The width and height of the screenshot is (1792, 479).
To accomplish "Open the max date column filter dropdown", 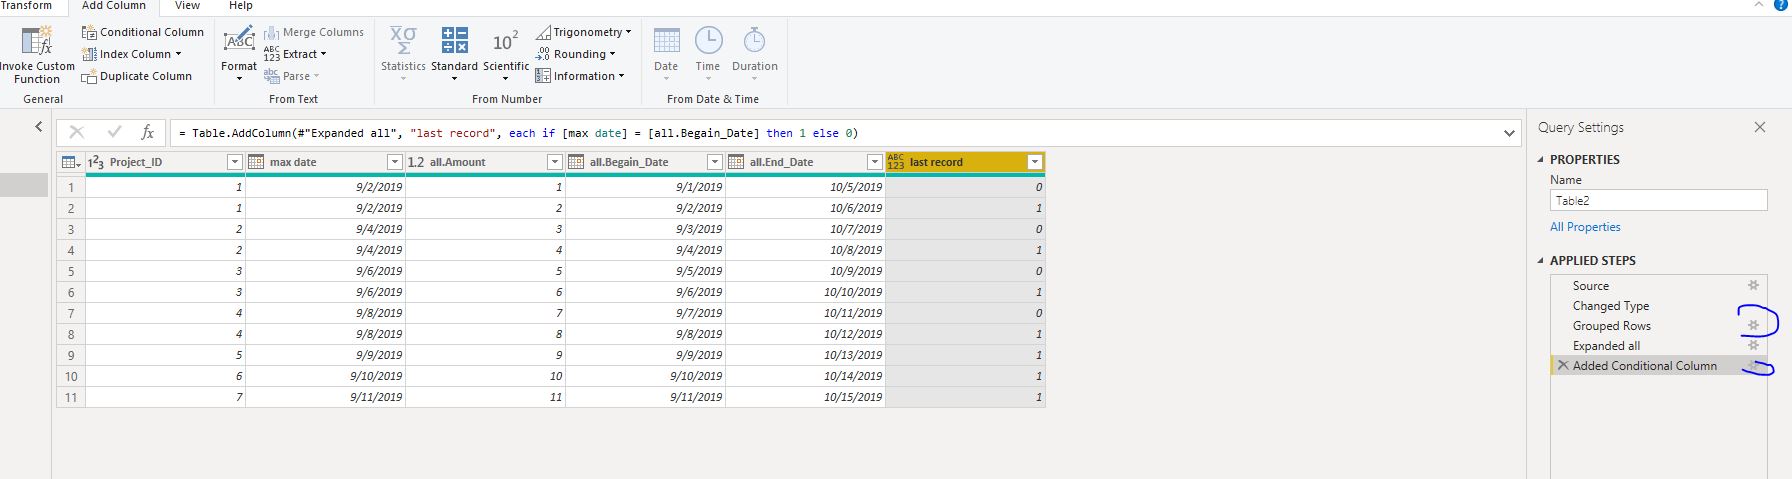I will pyautogui.click(x=395, y=162).
